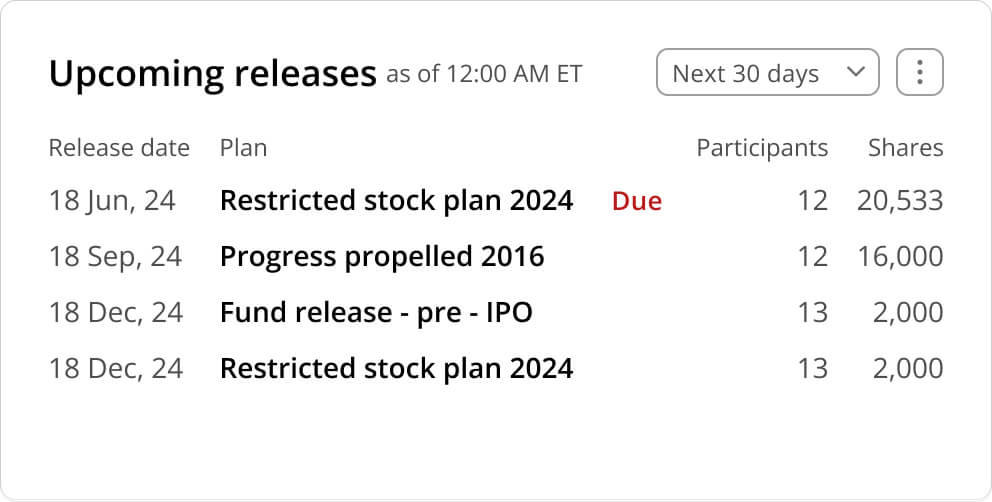Open the Fund release - pre - IPO plan
The image size is (992, 502).
click(376, 313)
